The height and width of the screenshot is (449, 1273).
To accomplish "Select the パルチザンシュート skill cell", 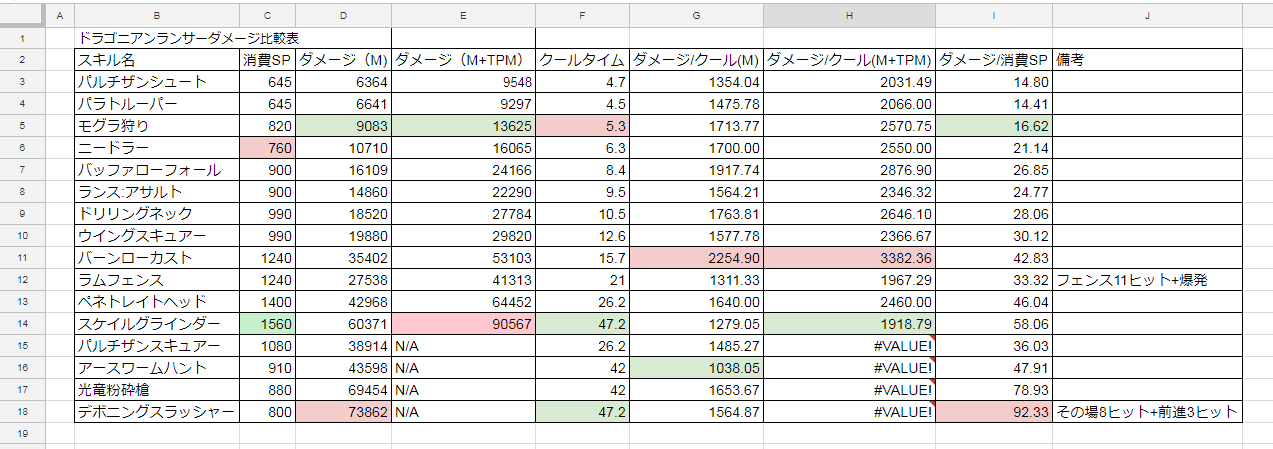I will (157, 82).
